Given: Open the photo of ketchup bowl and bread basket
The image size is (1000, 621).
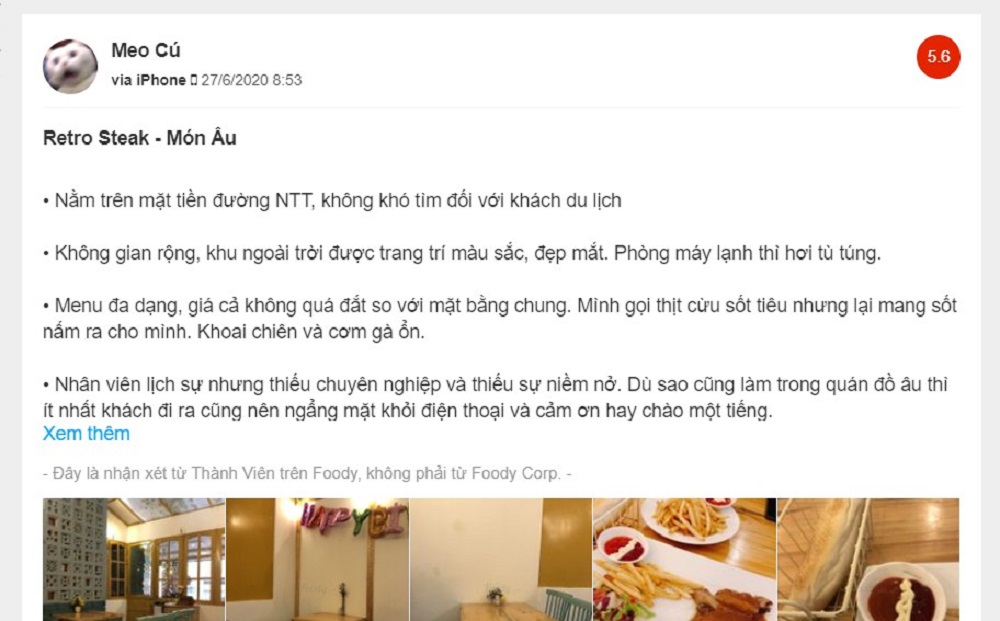Looking at the screenshot, I should (868, 559).
